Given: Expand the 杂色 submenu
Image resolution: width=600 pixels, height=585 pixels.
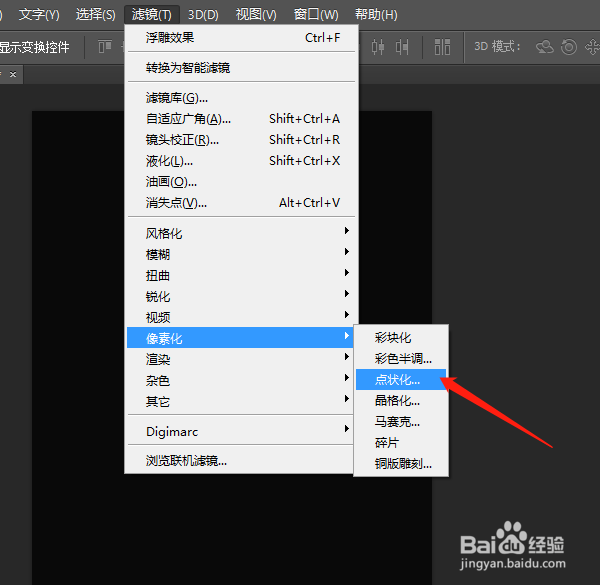Looking at the screenshot, I should [240, 380].
